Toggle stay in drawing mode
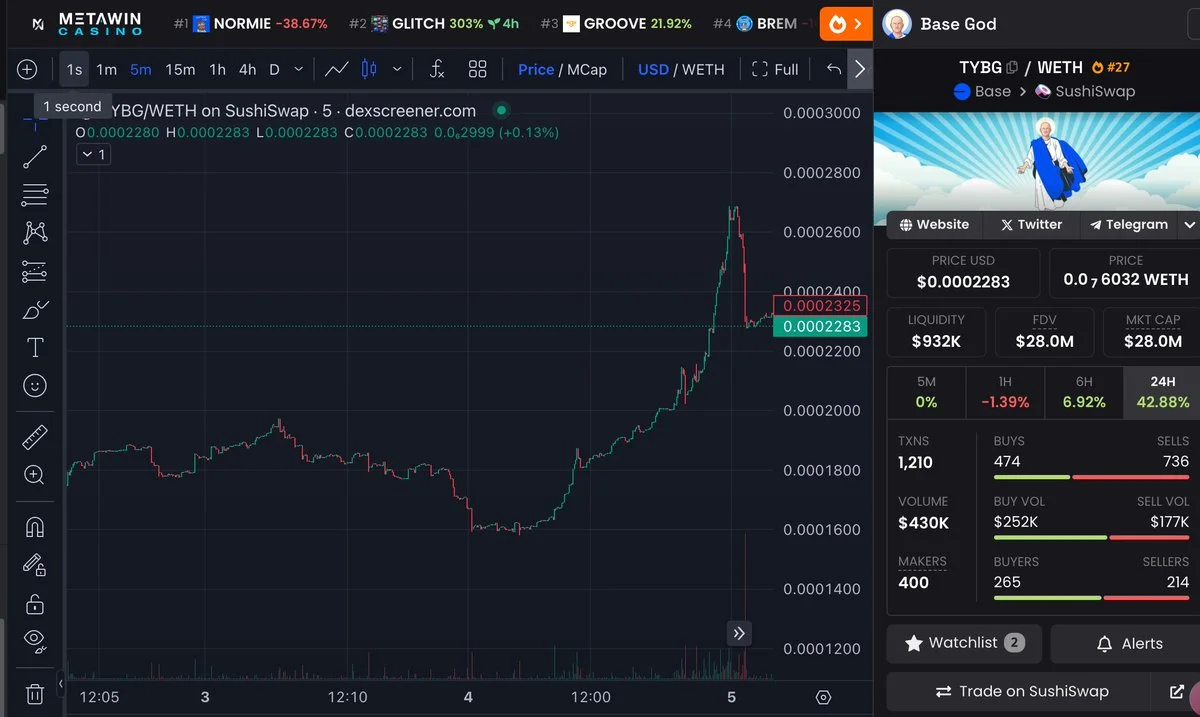1200x717 pixels. (35, 565)
